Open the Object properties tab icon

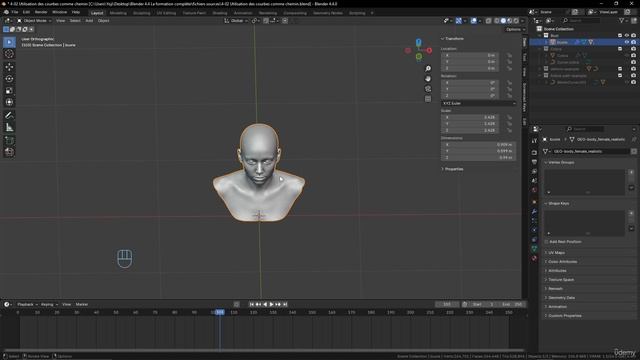534,202
